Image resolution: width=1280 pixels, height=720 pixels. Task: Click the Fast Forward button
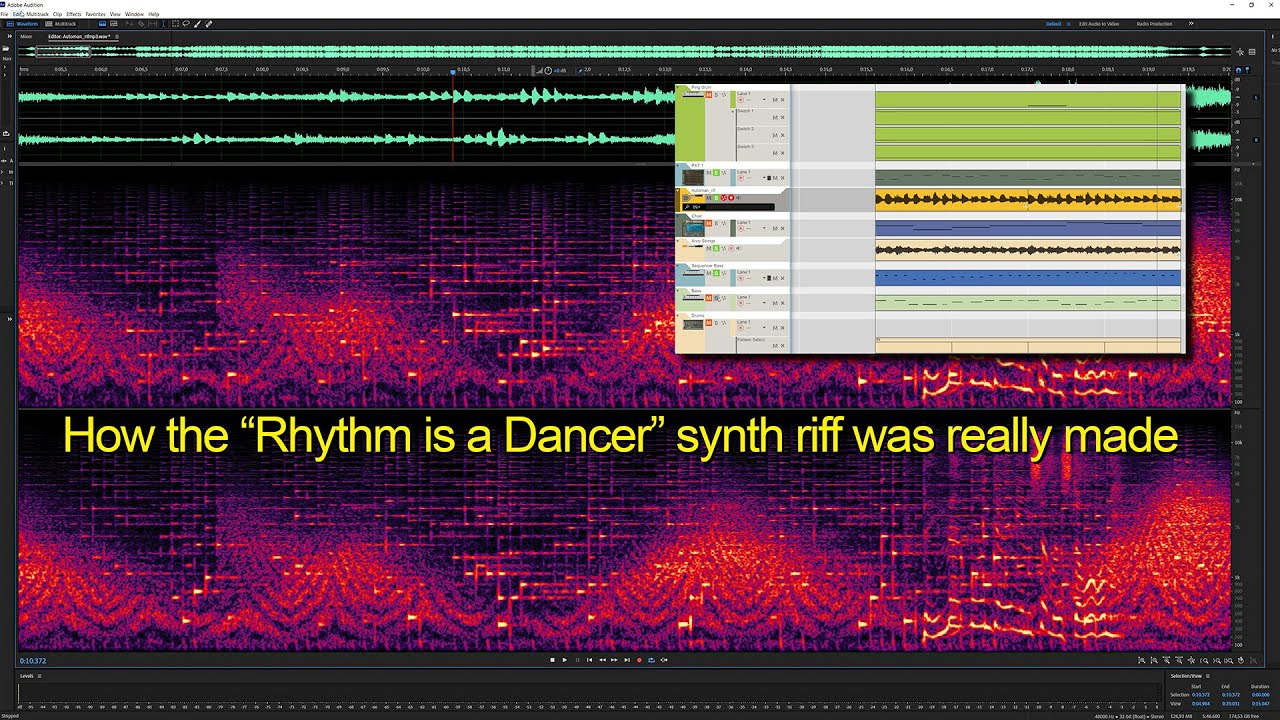coord(614,660)
